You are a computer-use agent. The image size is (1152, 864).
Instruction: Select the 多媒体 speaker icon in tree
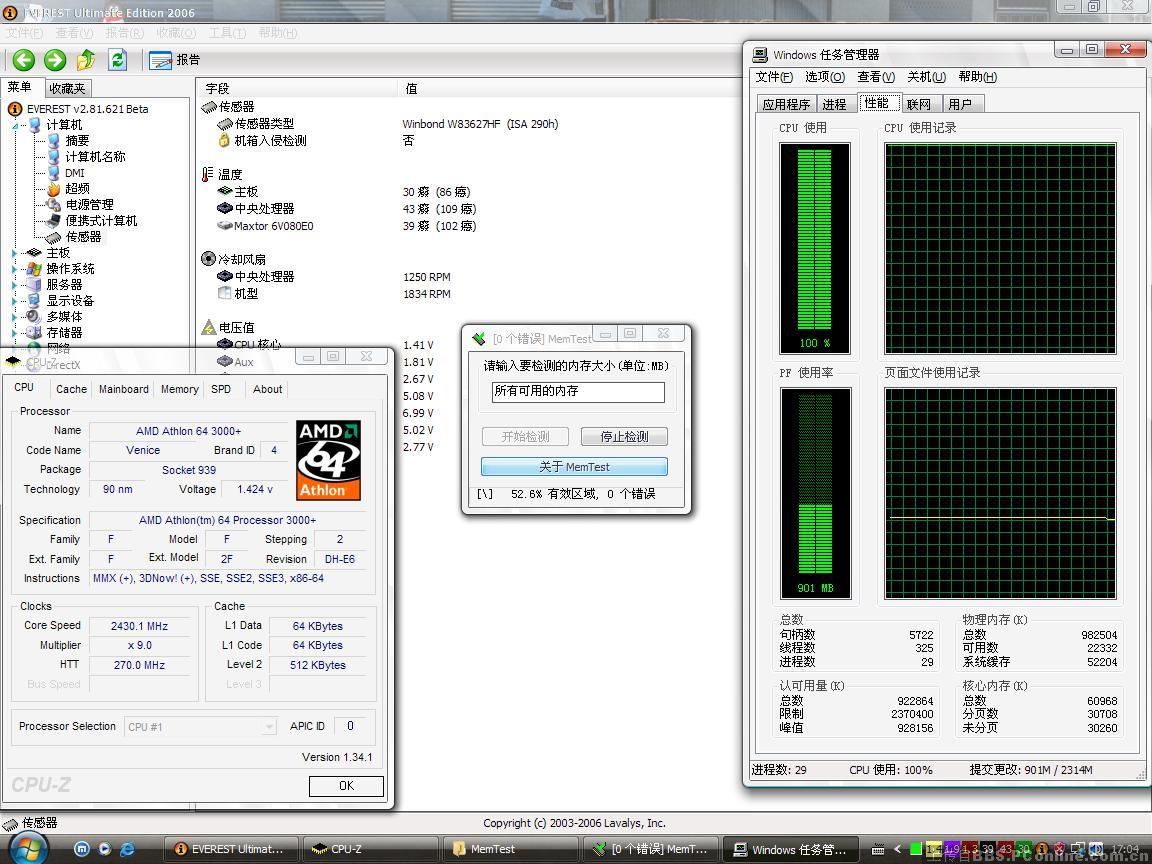tap(34, 317)
